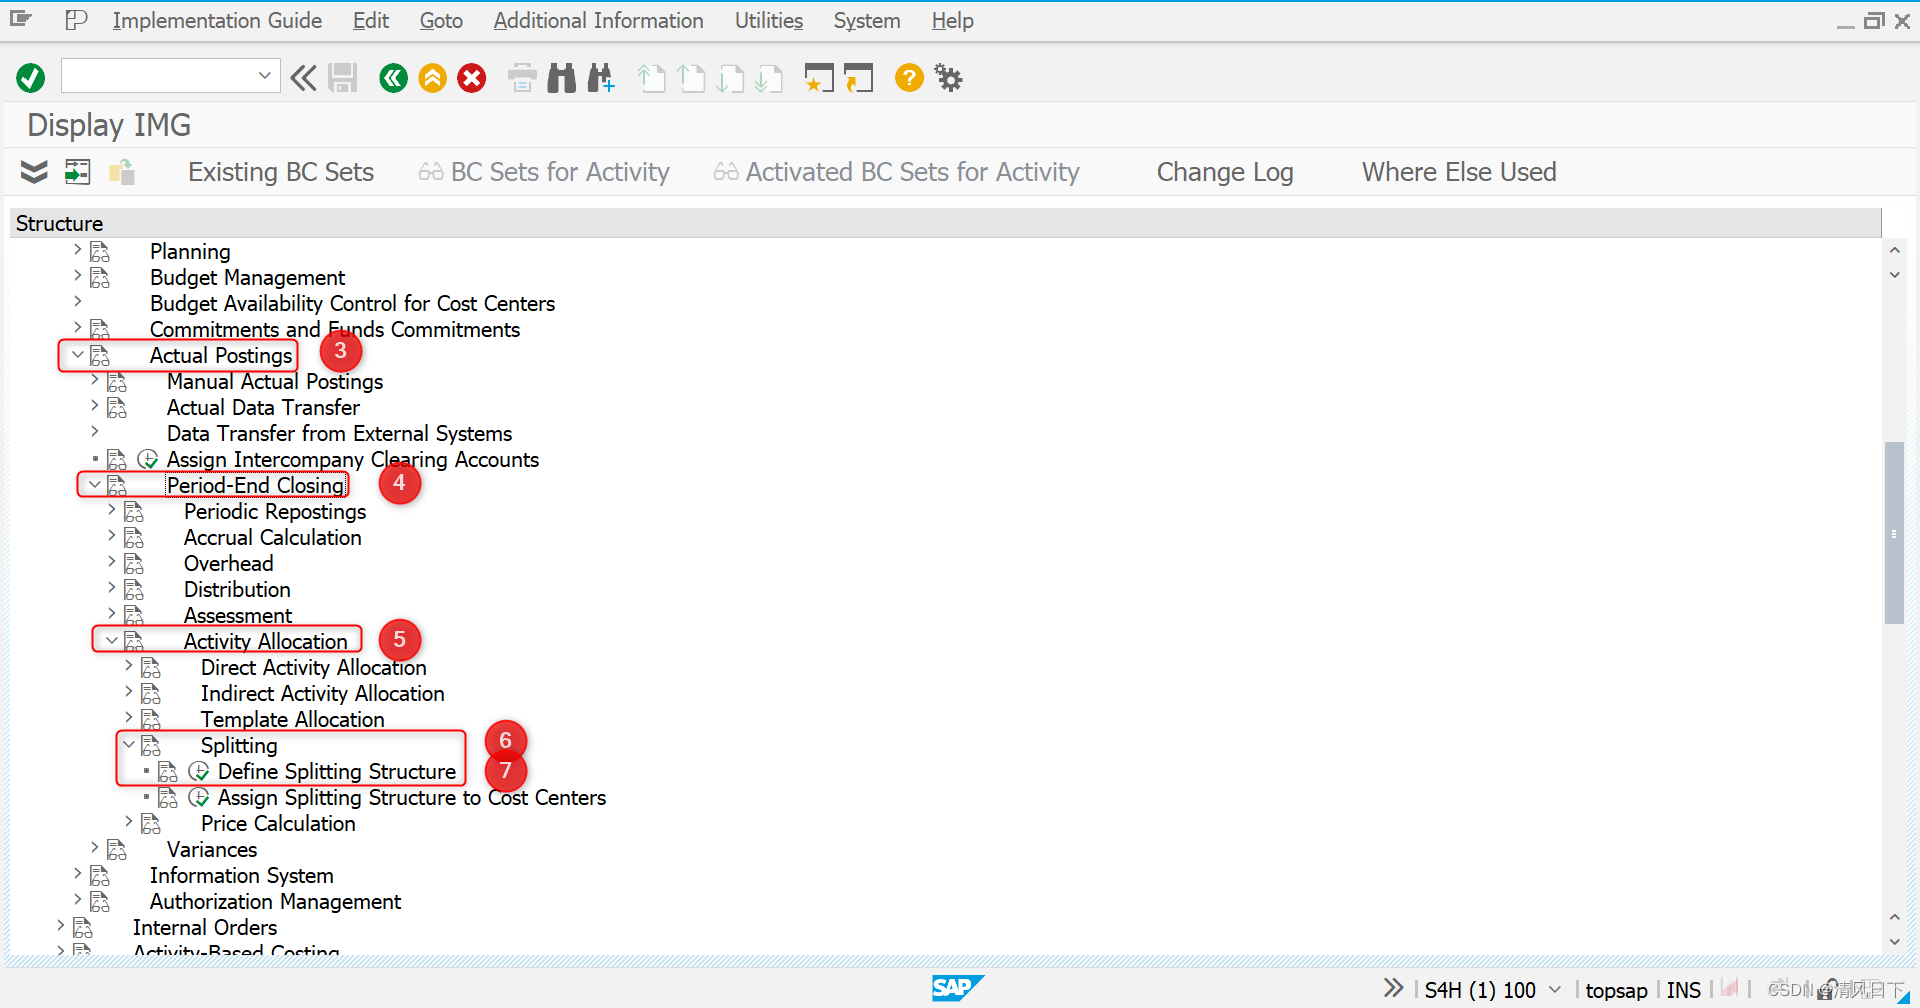Click Where Else Used button
1920x1008 pixels.
[1459, 172]
